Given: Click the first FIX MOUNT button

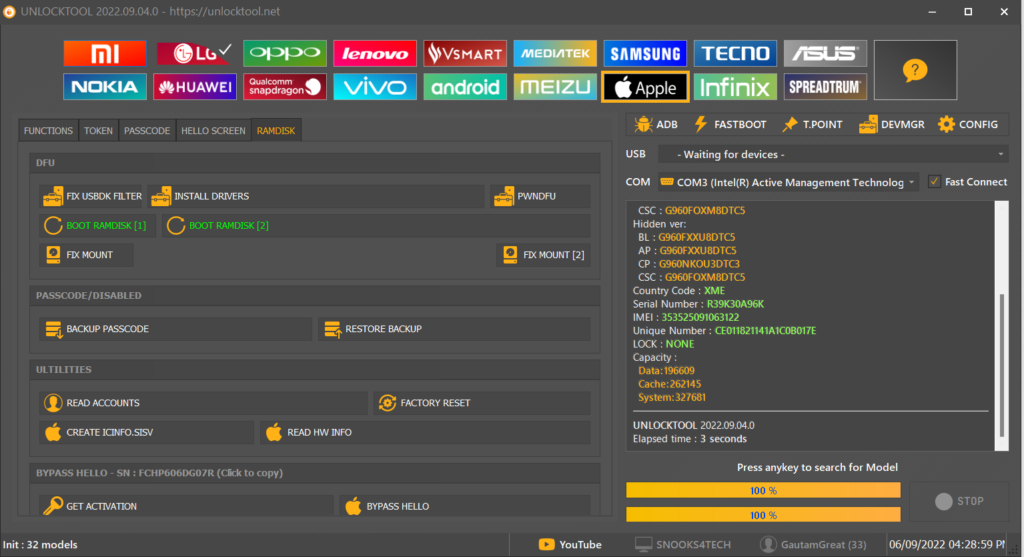Looking at the screenshot, I should coord(86,255).
